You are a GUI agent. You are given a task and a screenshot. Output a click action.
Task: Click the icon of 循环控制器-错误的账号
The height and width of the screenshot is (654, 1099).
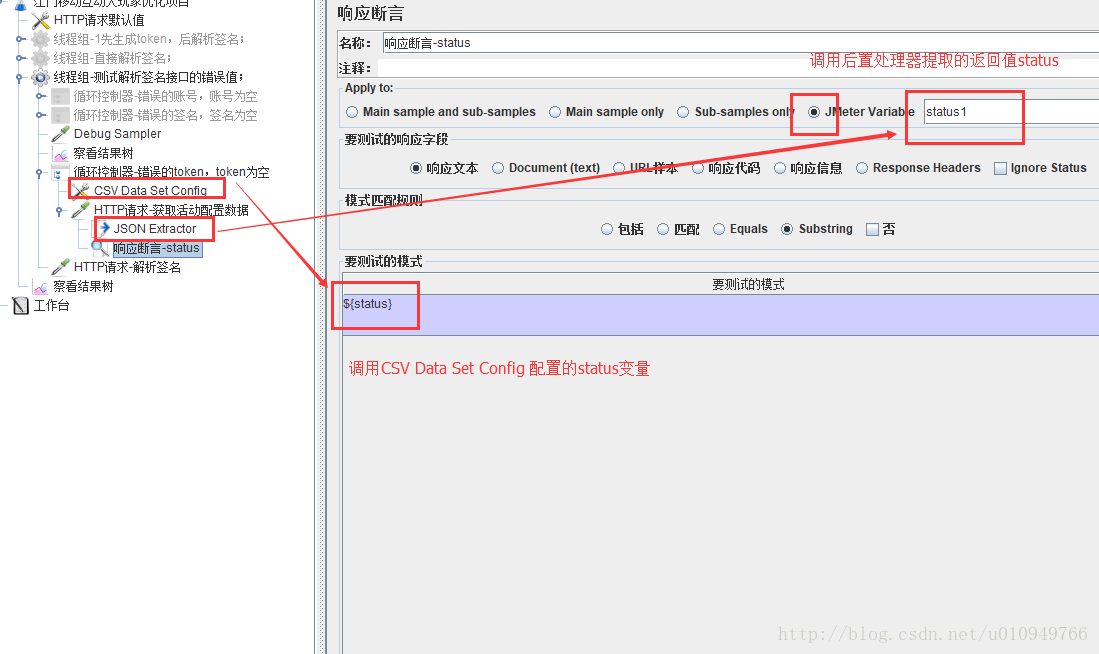61,96
